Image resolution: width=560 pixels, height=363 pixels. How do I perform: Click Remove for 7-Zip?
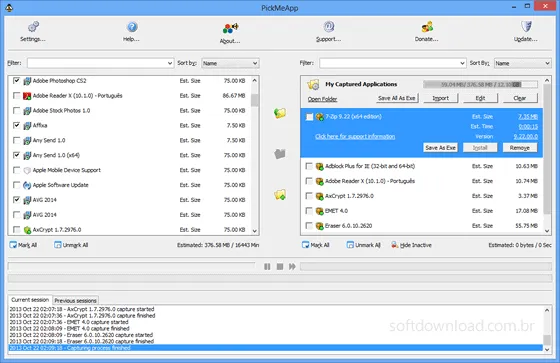[x=520, y=148]
